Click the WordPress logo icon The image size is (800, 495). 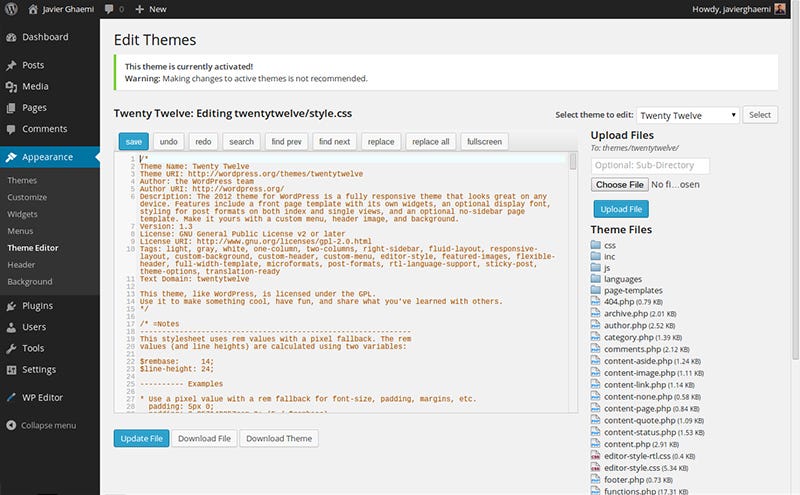pyautogui.click(x=11, y=9)
